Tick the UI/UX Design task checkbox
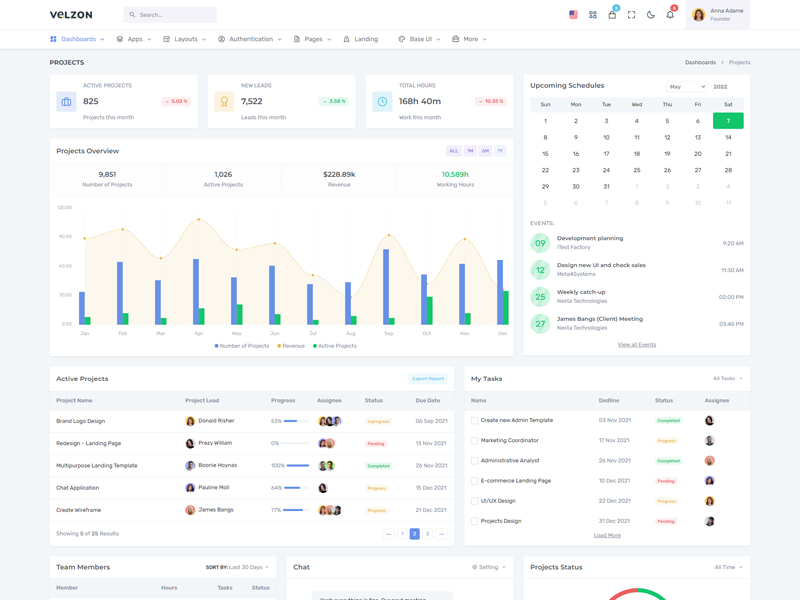The image size is (800, 600). 474,501
